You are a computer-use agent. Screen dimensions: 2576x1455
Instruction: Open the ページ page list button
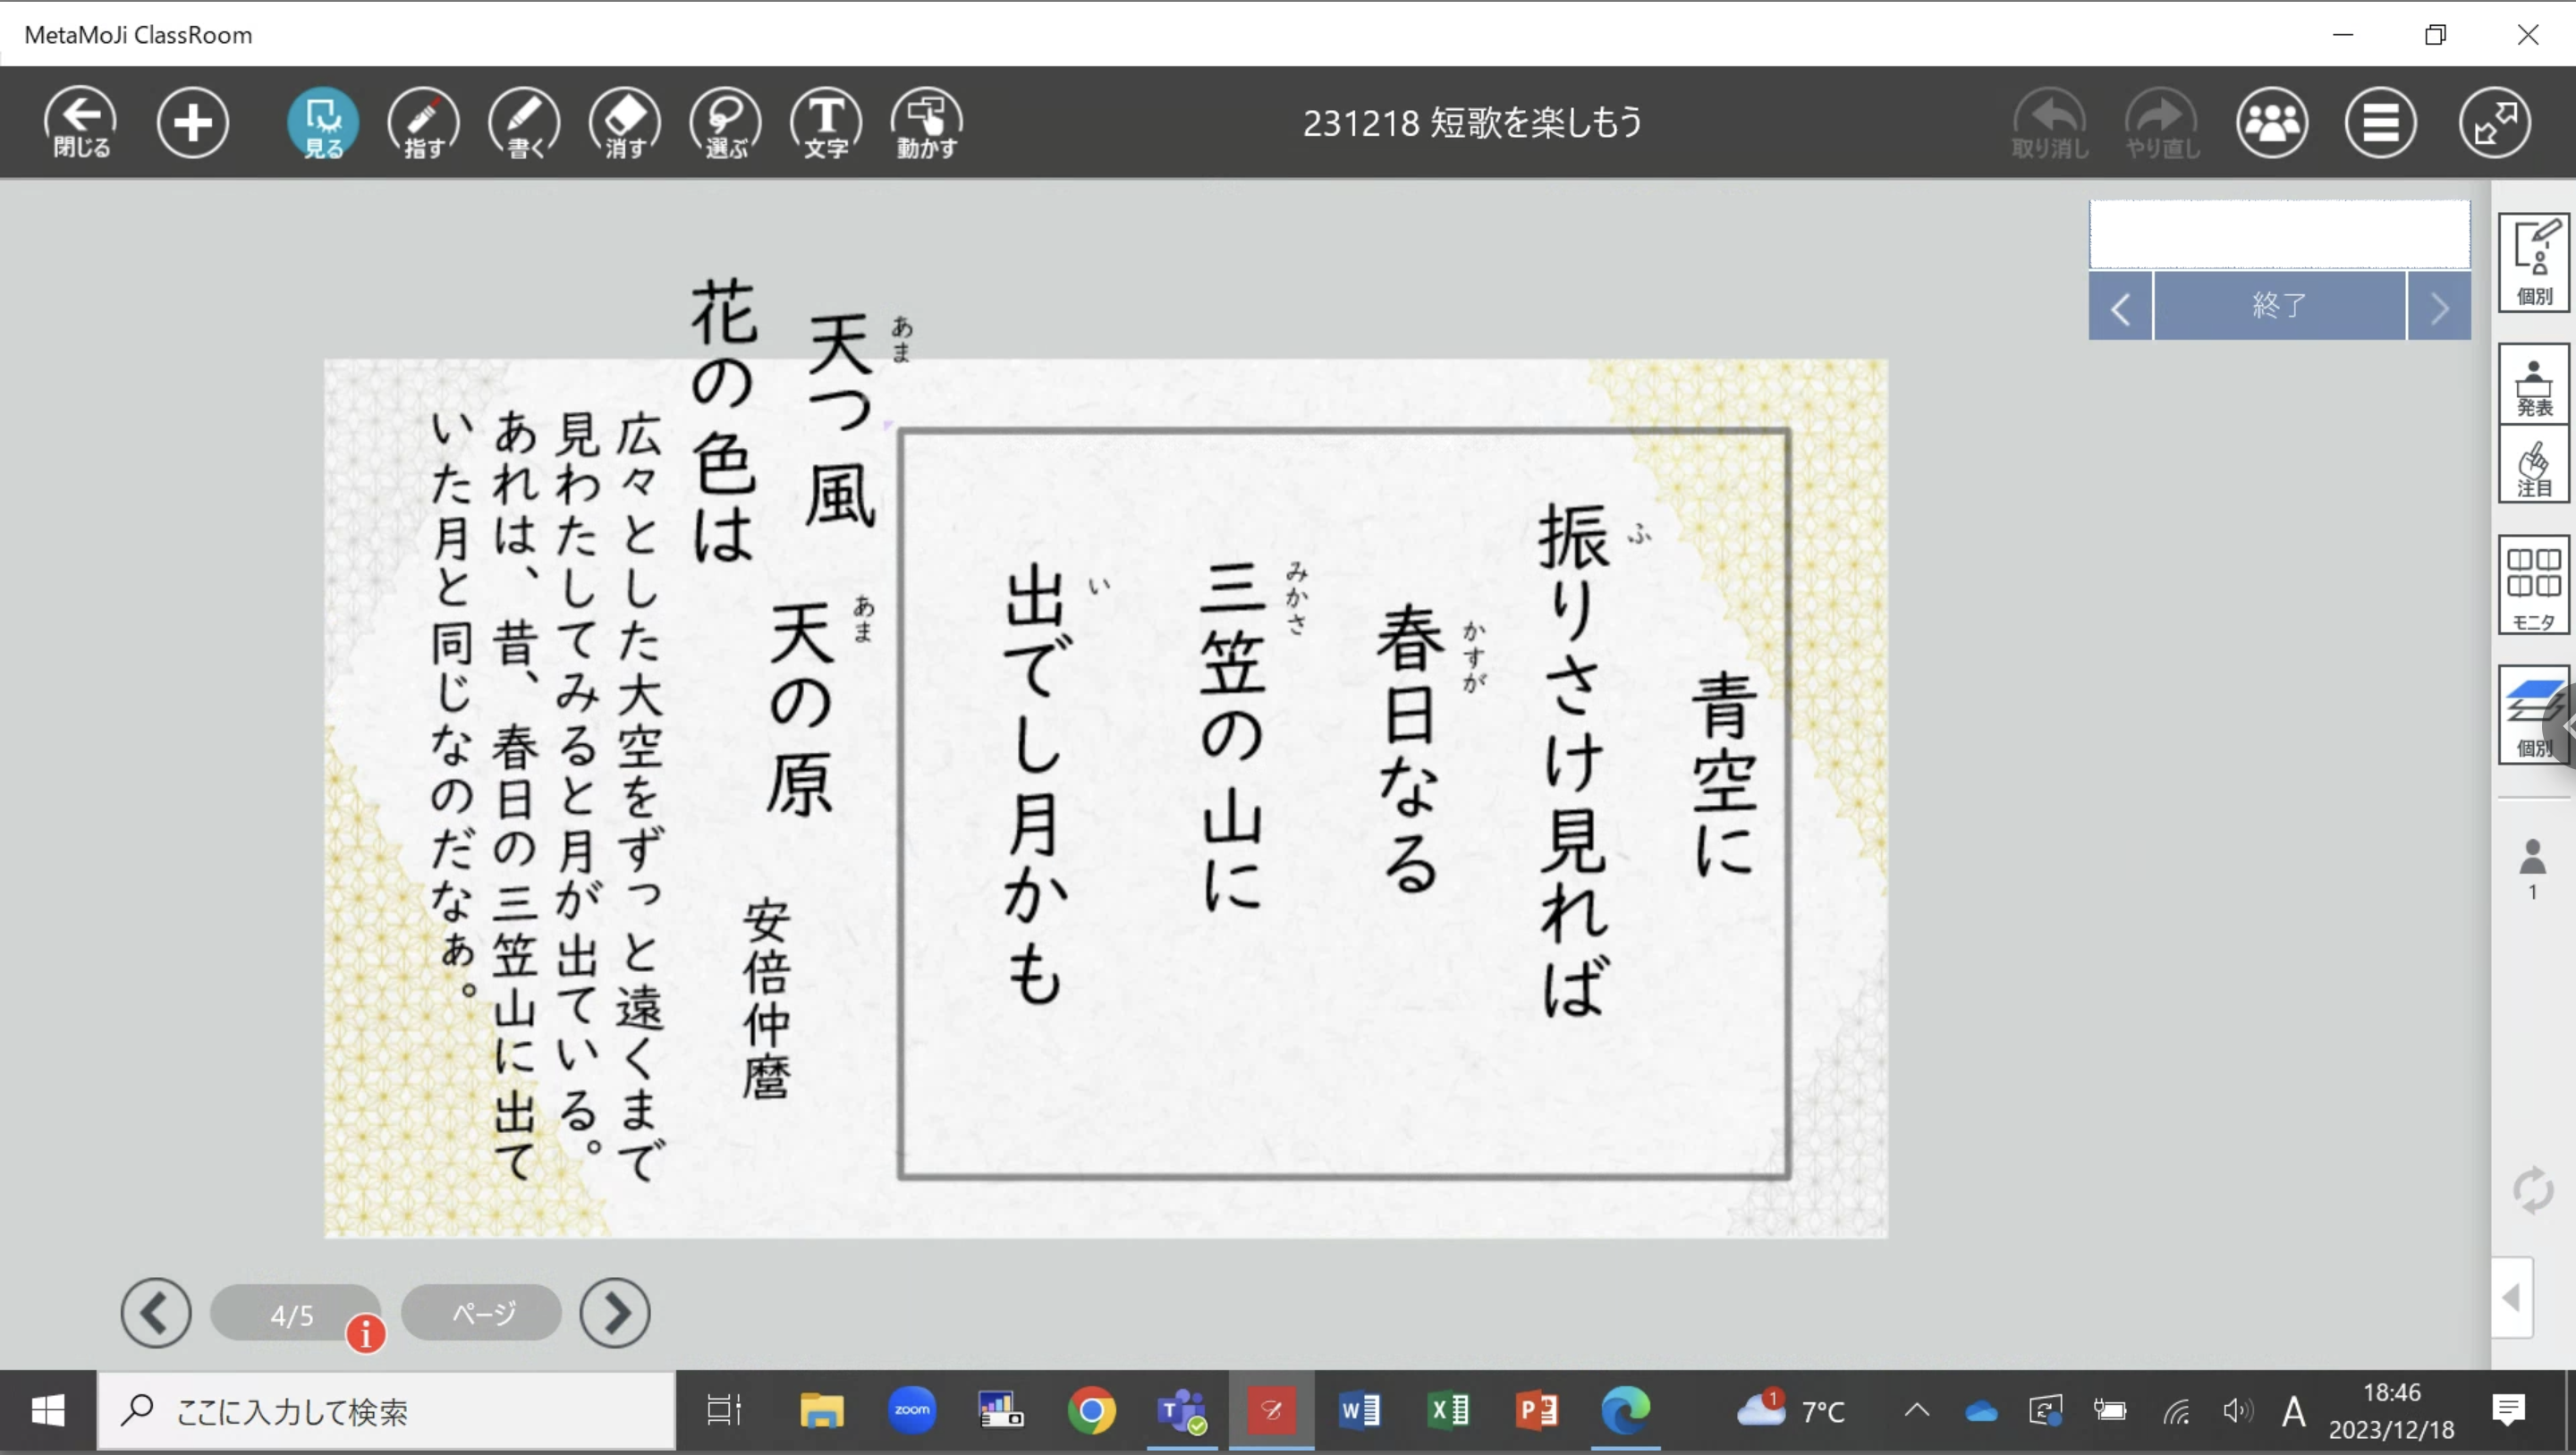tap(482, 1312)
